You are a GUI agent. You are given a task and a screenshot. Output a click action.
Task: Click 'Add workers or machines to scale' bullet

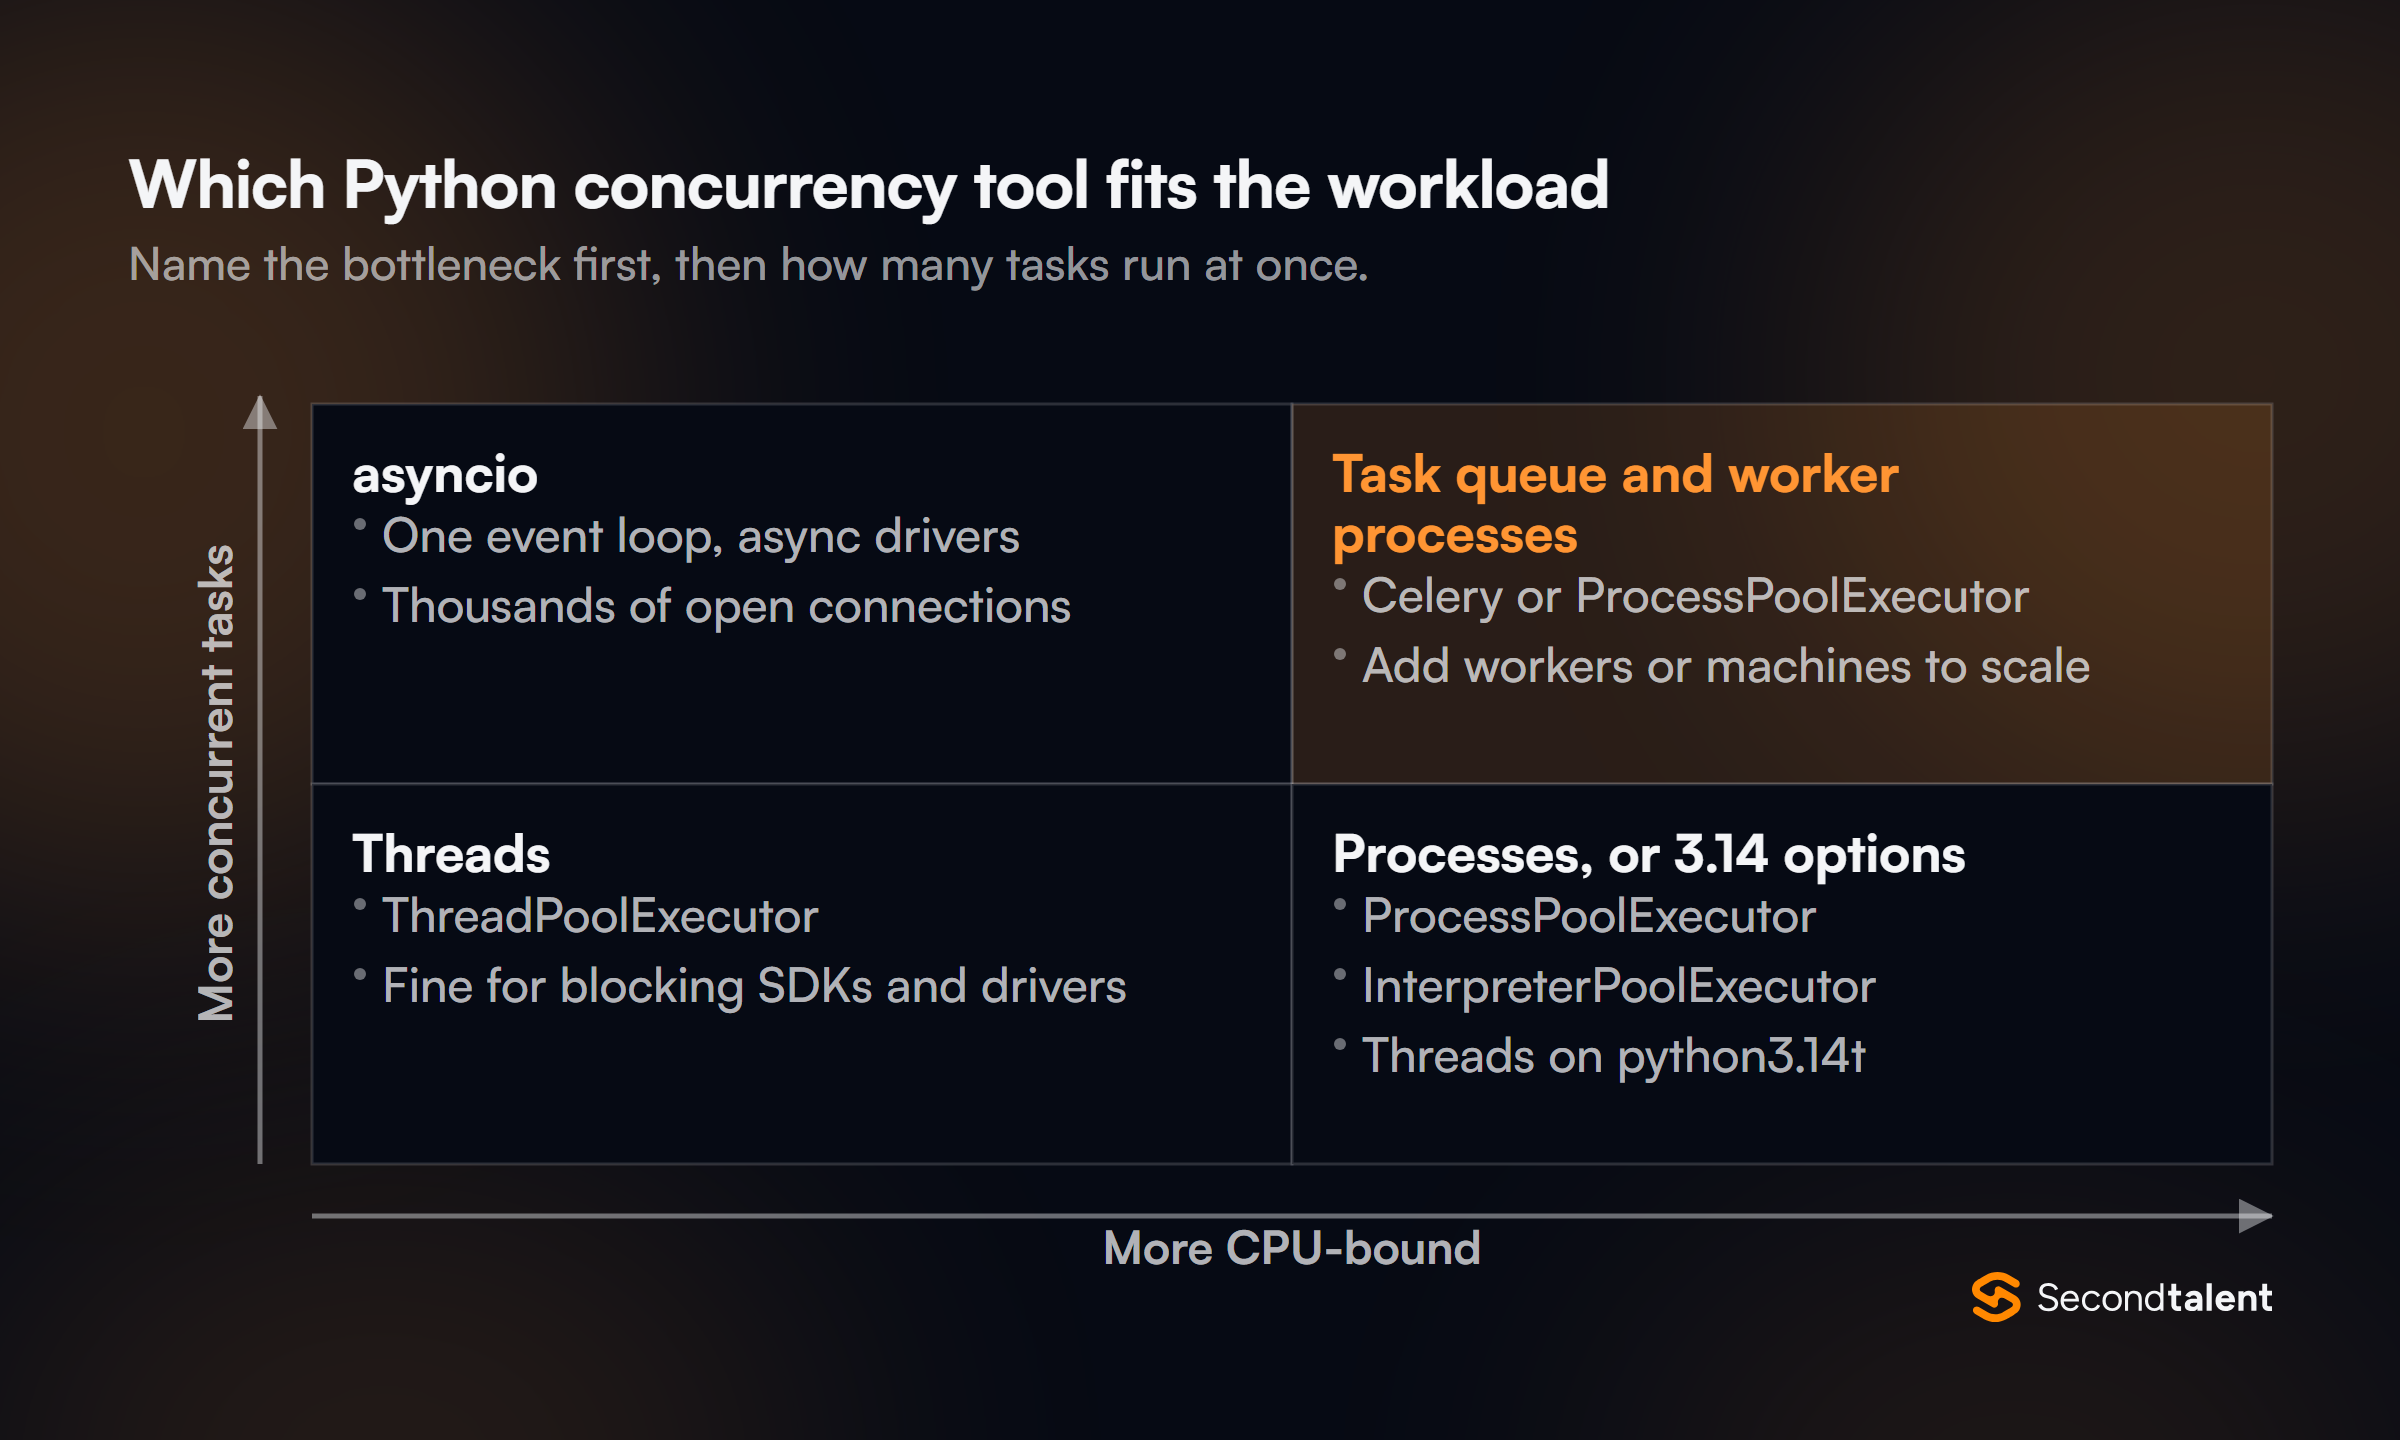click(x=1726, y=667)
